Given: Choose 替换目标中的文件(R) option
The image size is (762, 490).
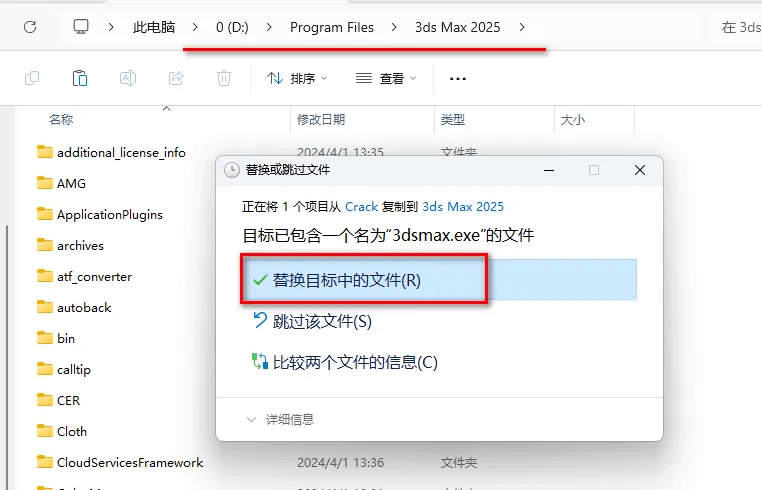Looking at the screenshot, I should click(x=439, y=280).
